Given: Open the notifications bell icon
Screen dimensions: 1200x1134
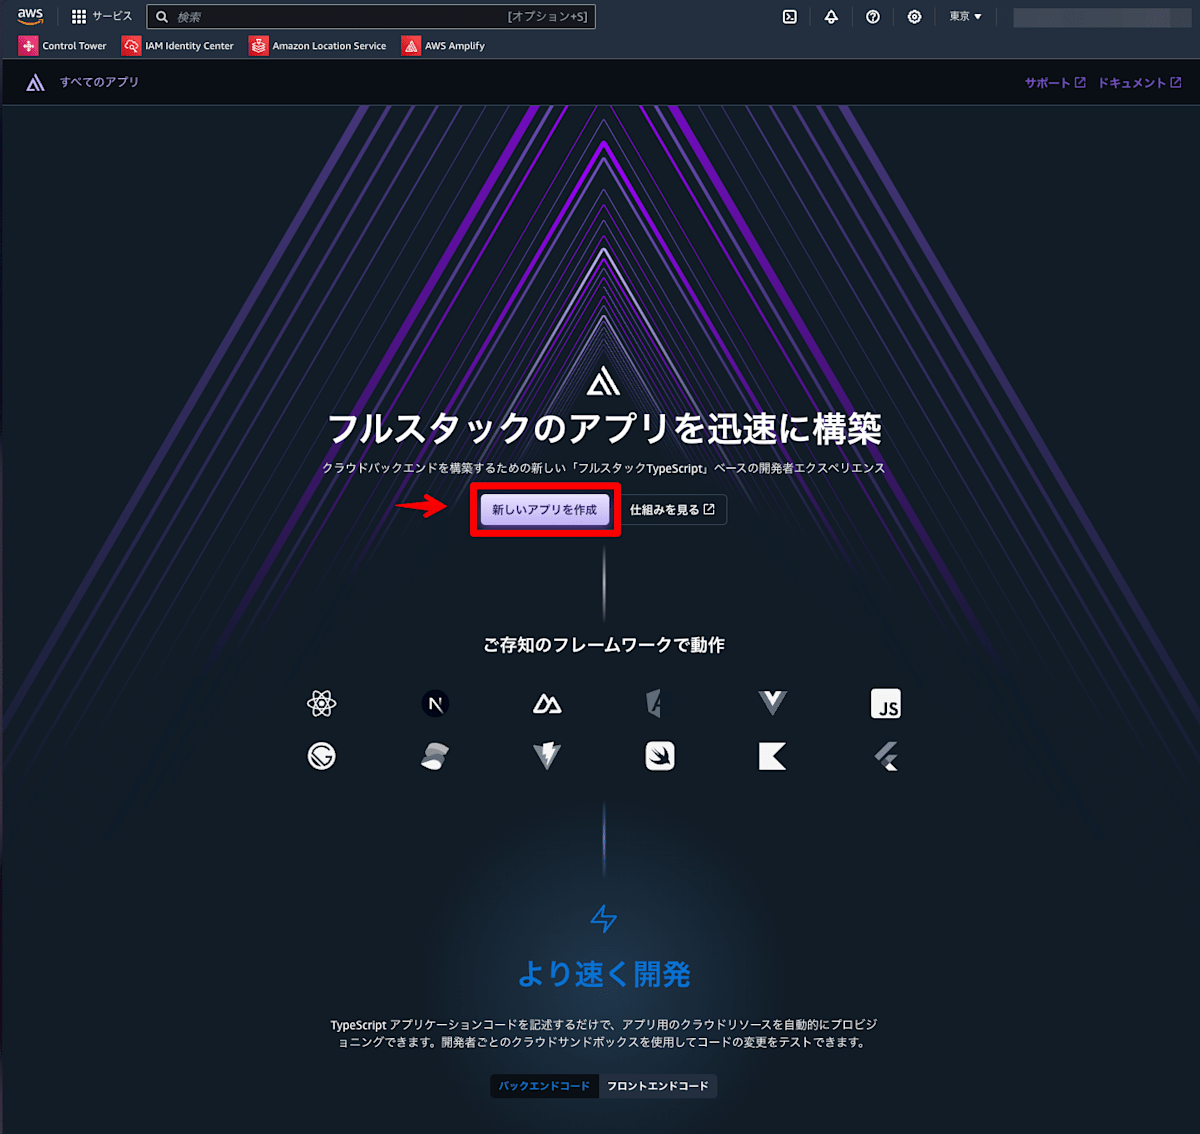Looking at the screenshot, I should pos(831,16).
